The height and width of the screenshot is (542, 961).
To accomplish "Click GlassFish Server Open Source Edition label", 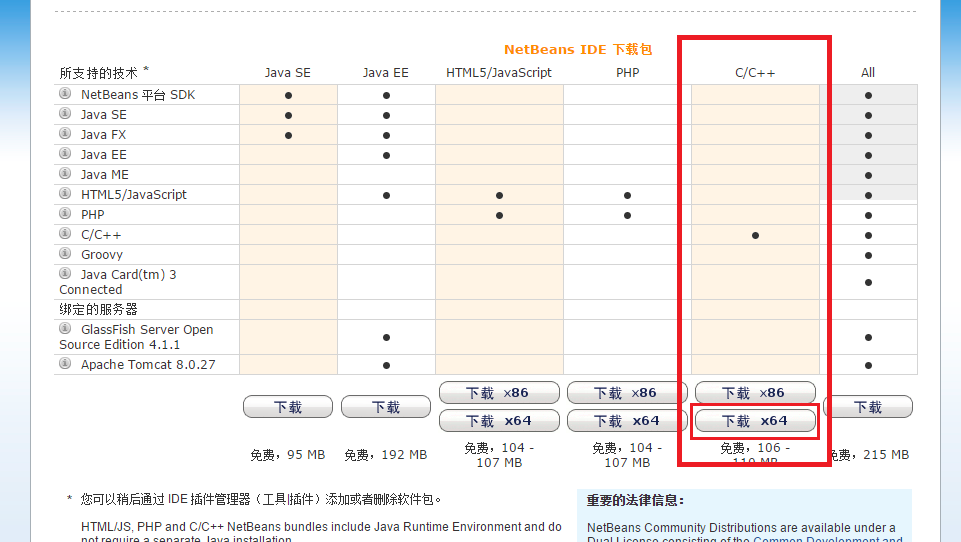I will tap(136, 337).
